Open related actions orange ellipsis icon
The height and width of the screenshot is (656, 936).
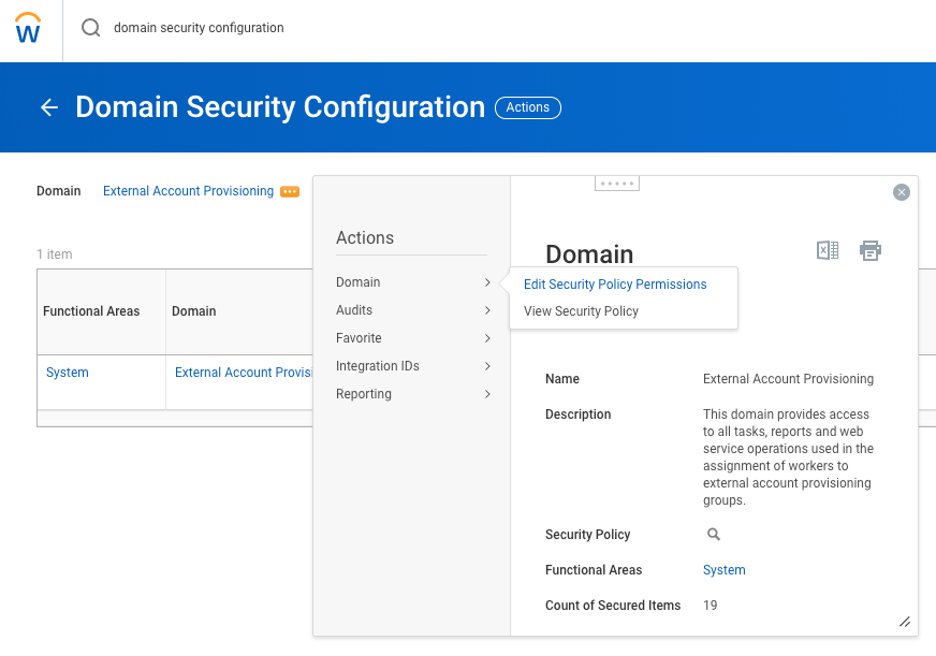coord(290,192)
